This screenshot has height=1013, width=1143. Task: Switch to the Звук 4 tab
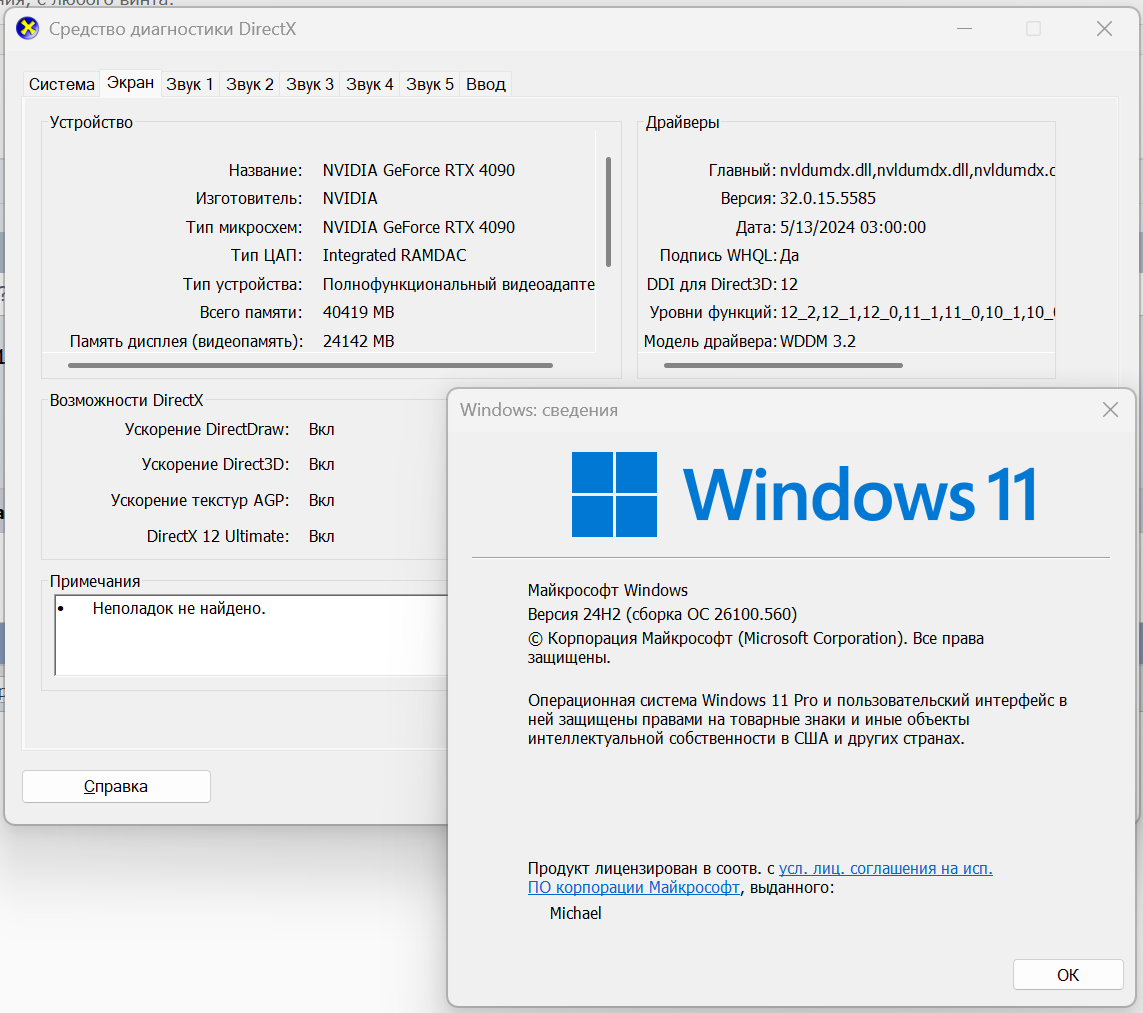tap(370, 85)
